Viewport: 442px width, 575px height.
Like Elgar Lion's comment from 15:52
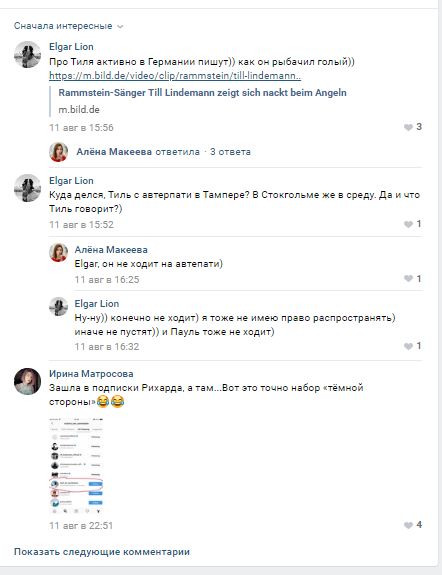coord(413,224)
